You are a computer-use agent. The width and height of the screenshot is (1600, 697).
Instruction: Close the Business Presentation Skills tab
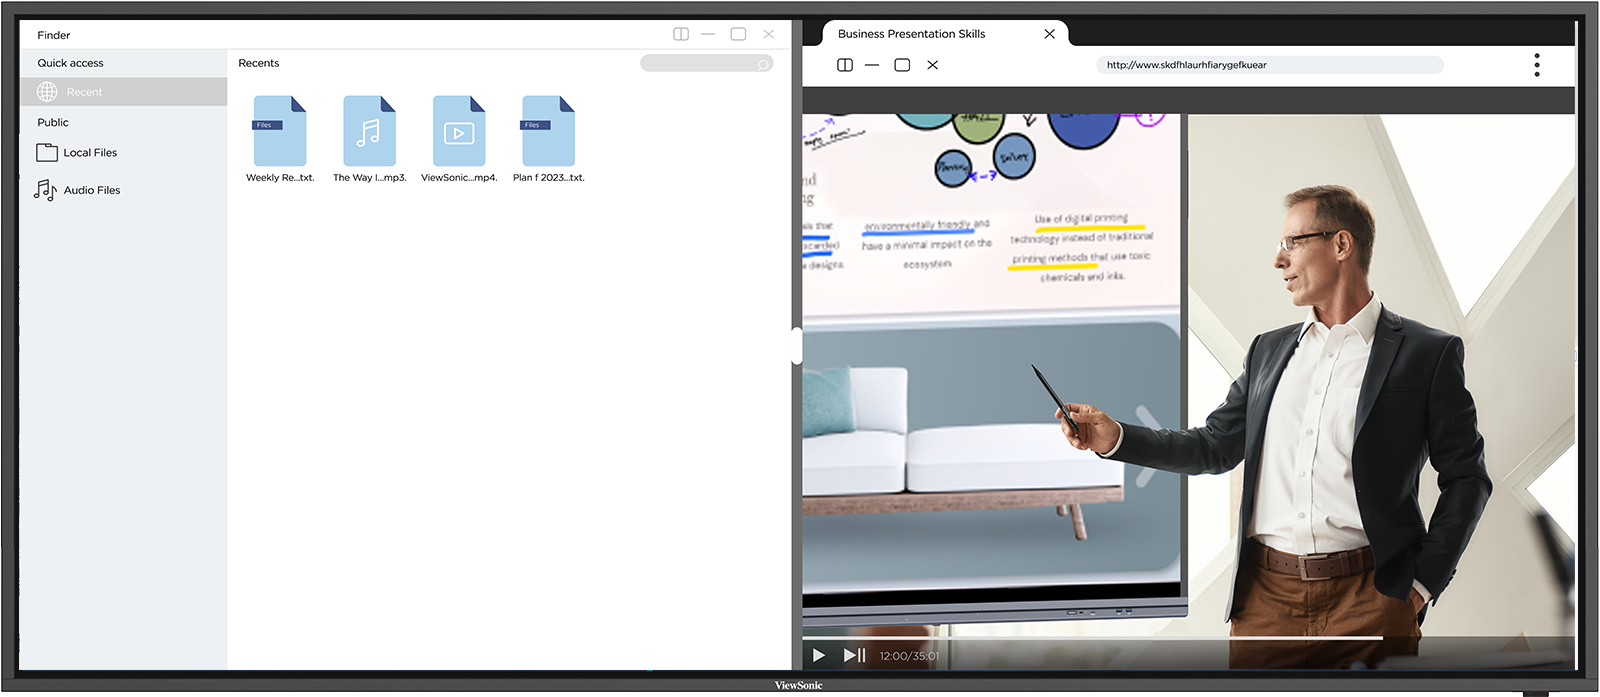pos(1049,34)
